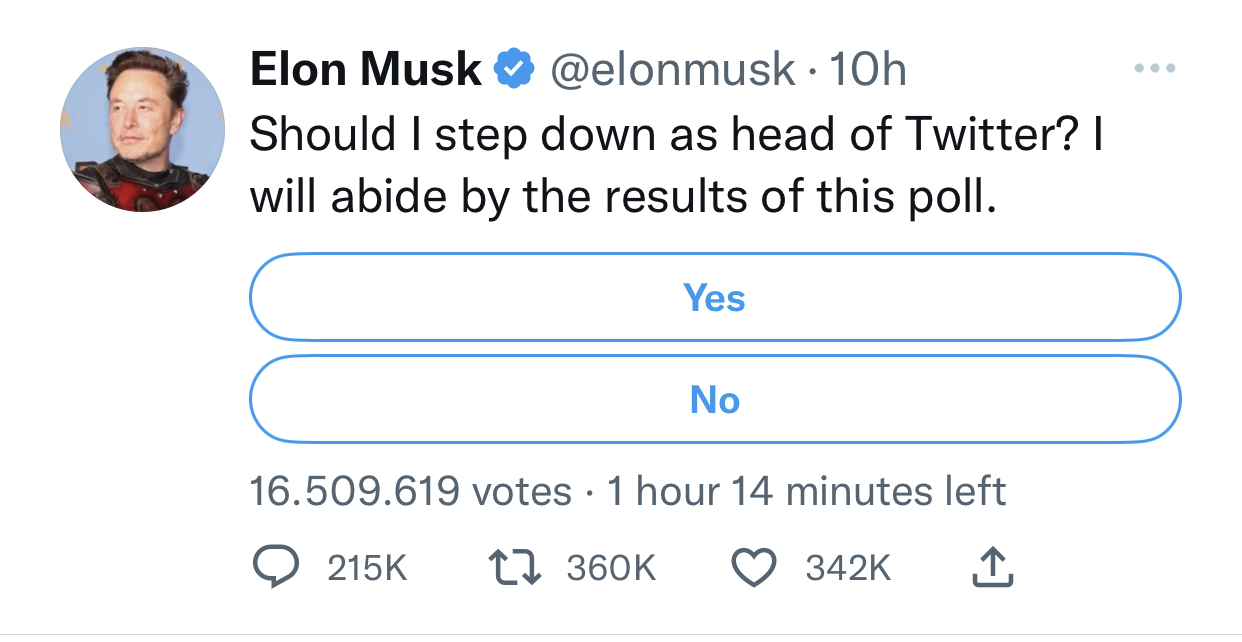
Task: Open the three-dot more options menu
Action: (x=1155, y=69)
